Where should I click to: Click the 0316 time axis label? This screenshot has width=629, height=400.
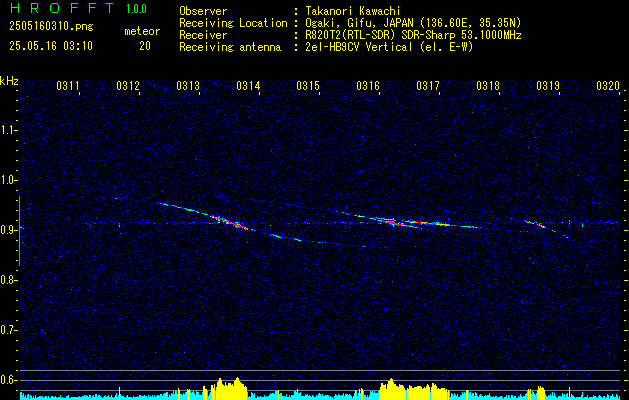(x=368, y=85)
